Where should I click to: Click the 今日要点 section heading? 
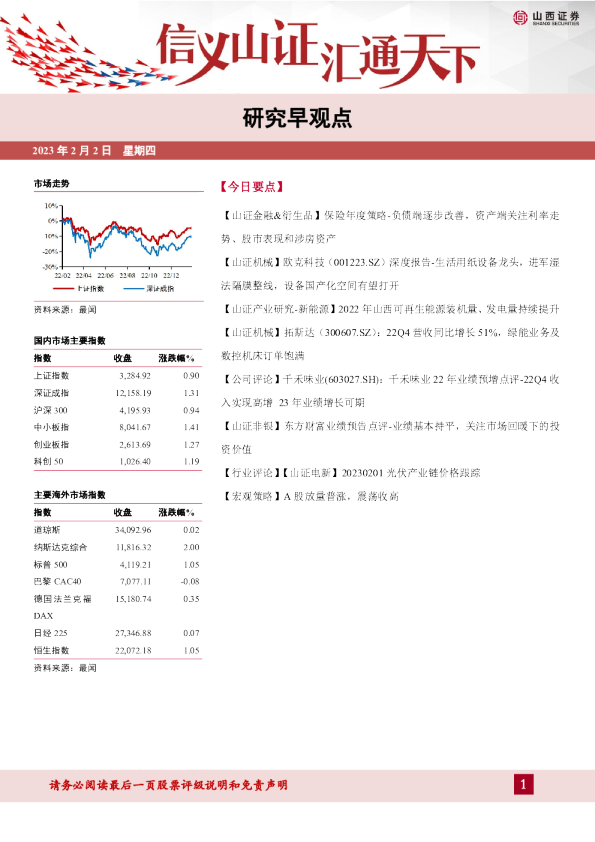251,186
